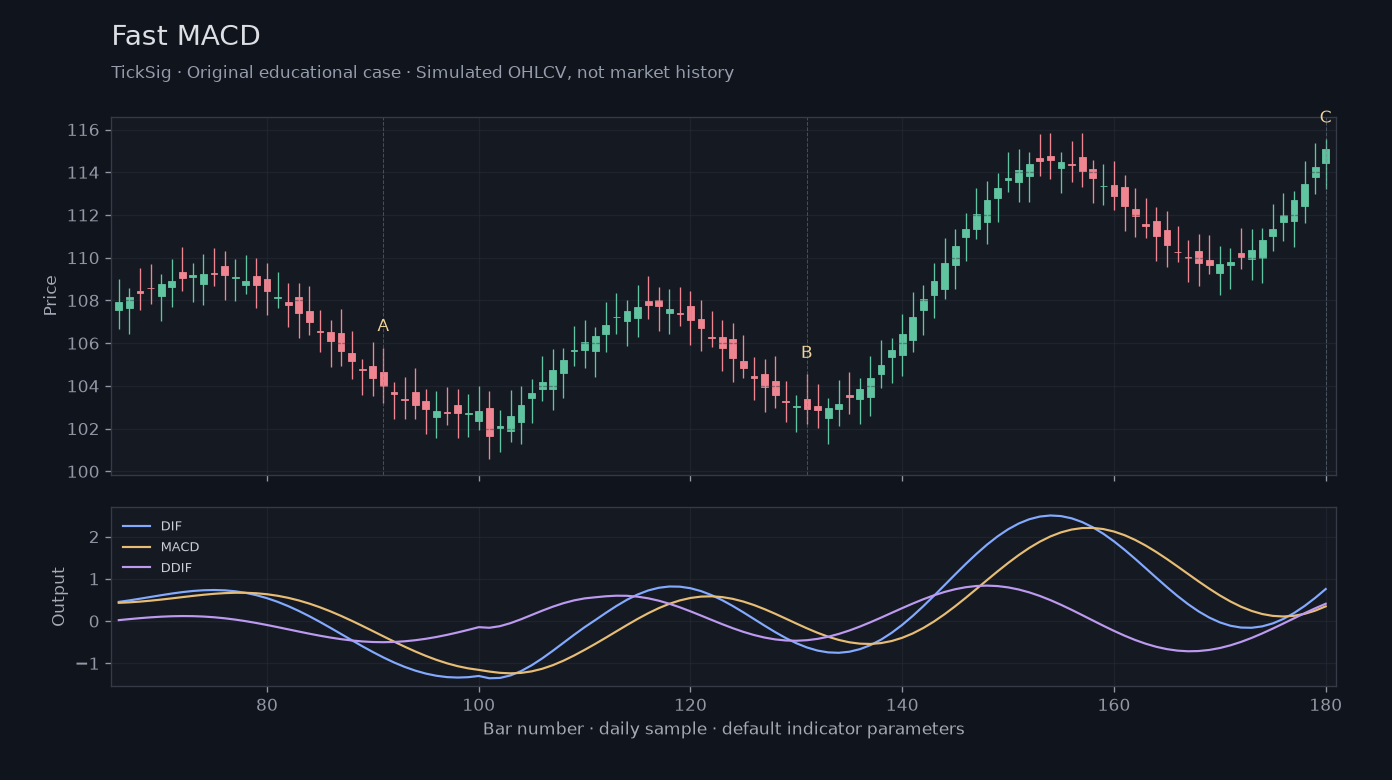Click the bar number x-axis caption
Image resolution: width=1392 pixels, height=780 pixels.
(x=724, y=729)
